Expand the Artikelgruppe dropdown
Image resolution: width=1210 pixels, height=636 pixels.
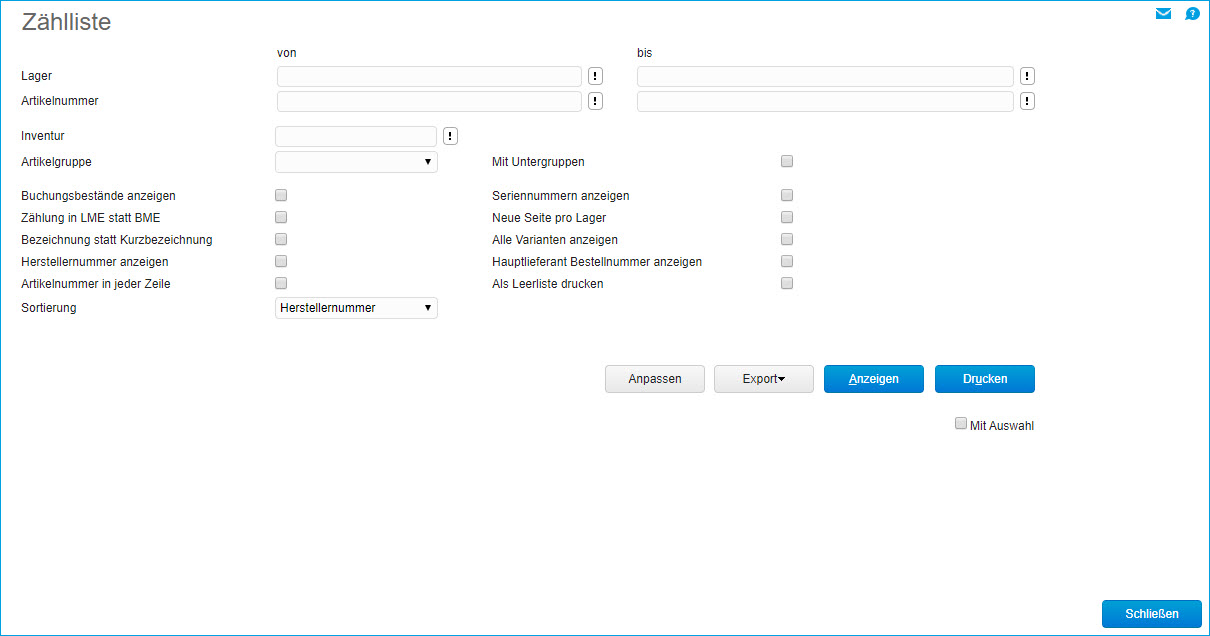pyautogui.click(x=356, y=162)
